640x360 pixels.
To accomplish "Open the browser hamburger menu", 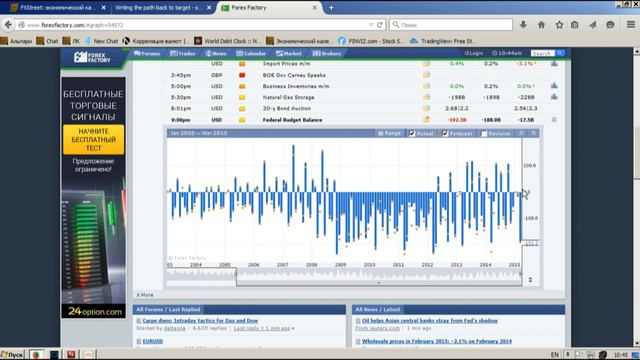I will click(631, 25).
